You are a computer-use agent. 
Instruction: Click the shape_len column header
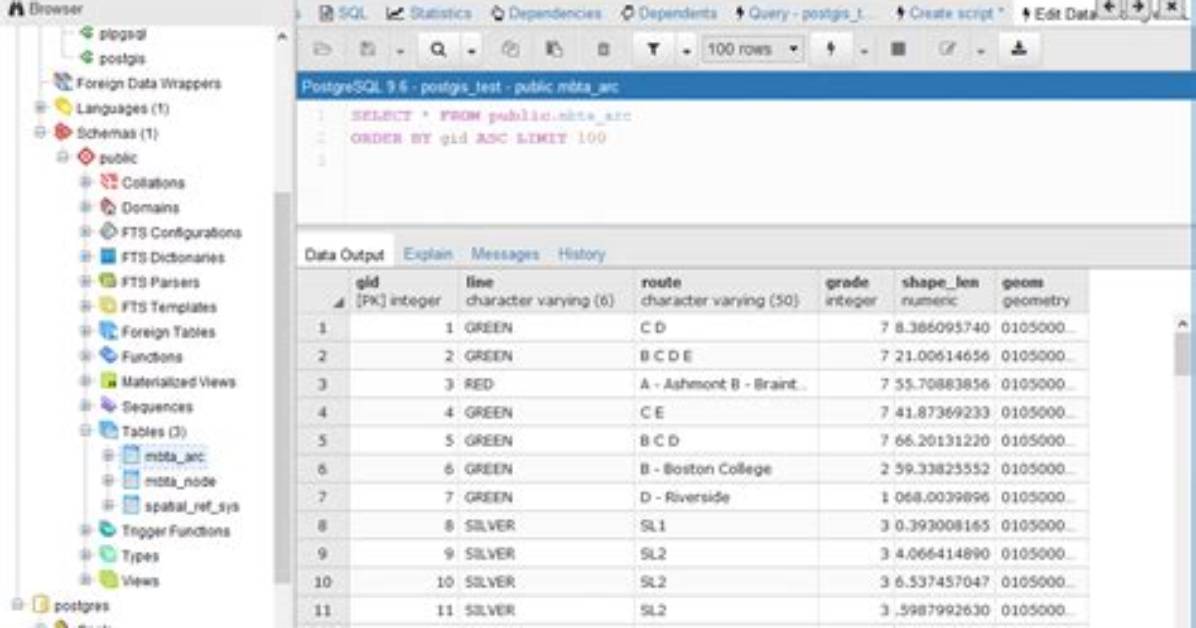(x=944, y=291)
